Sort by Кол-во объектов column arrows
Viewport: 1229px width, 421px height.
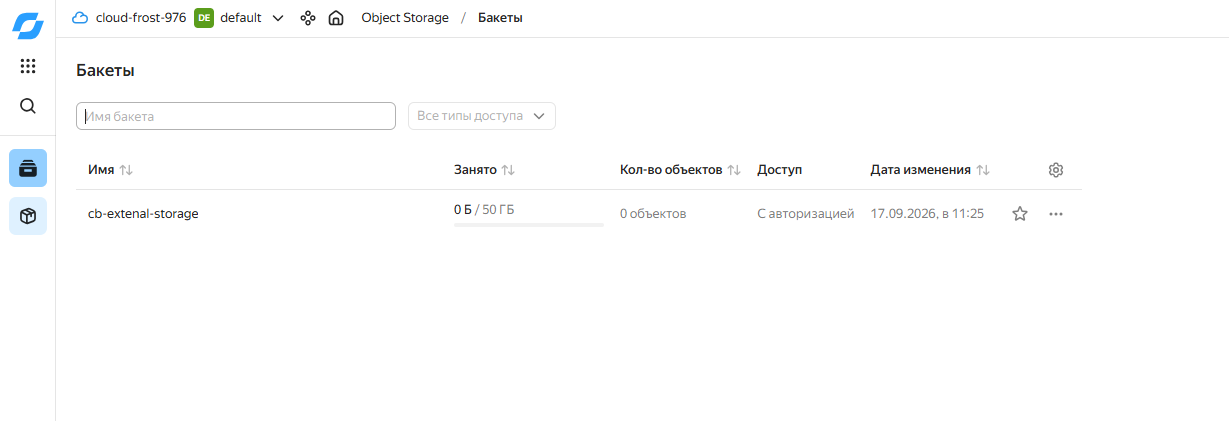734,170
